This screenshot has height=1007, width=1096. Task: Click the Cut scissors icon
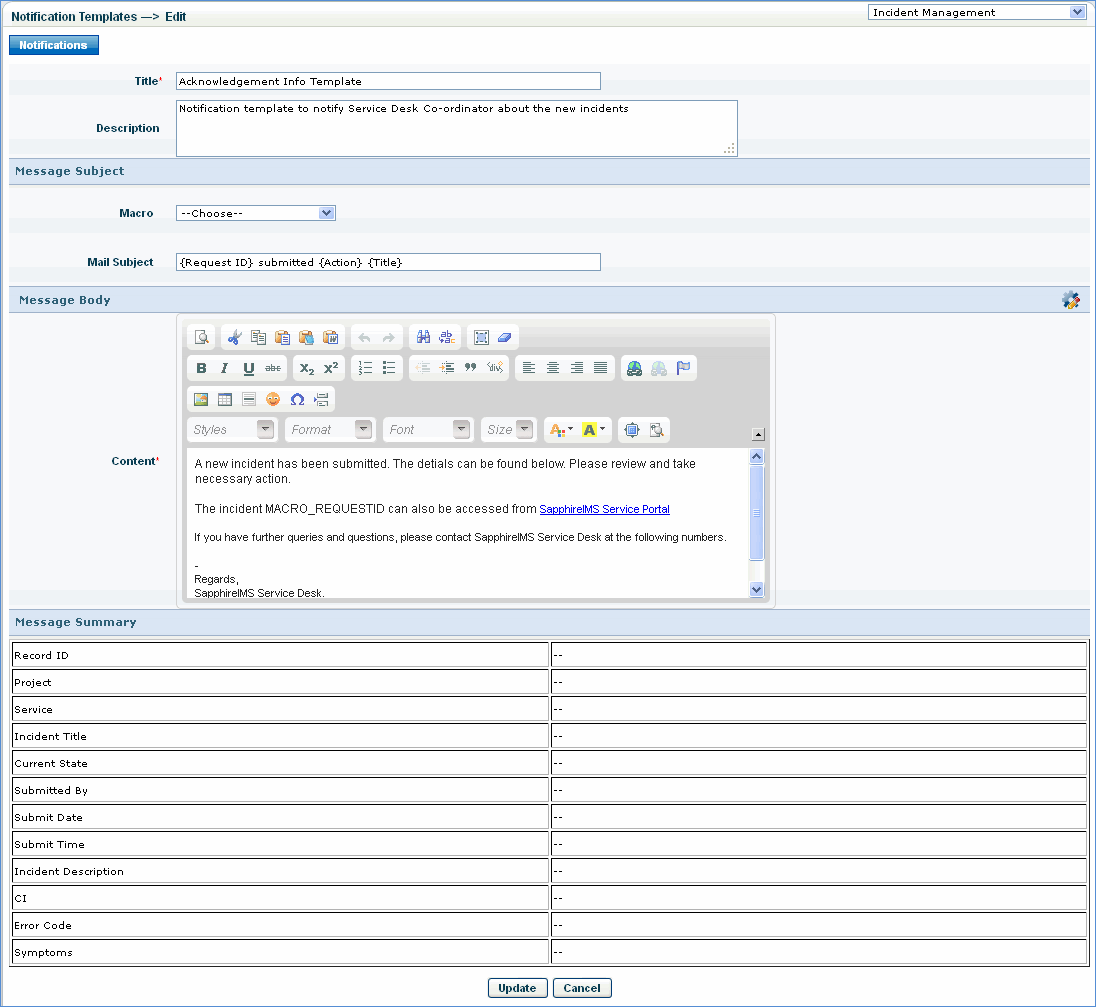pos(235,337)
